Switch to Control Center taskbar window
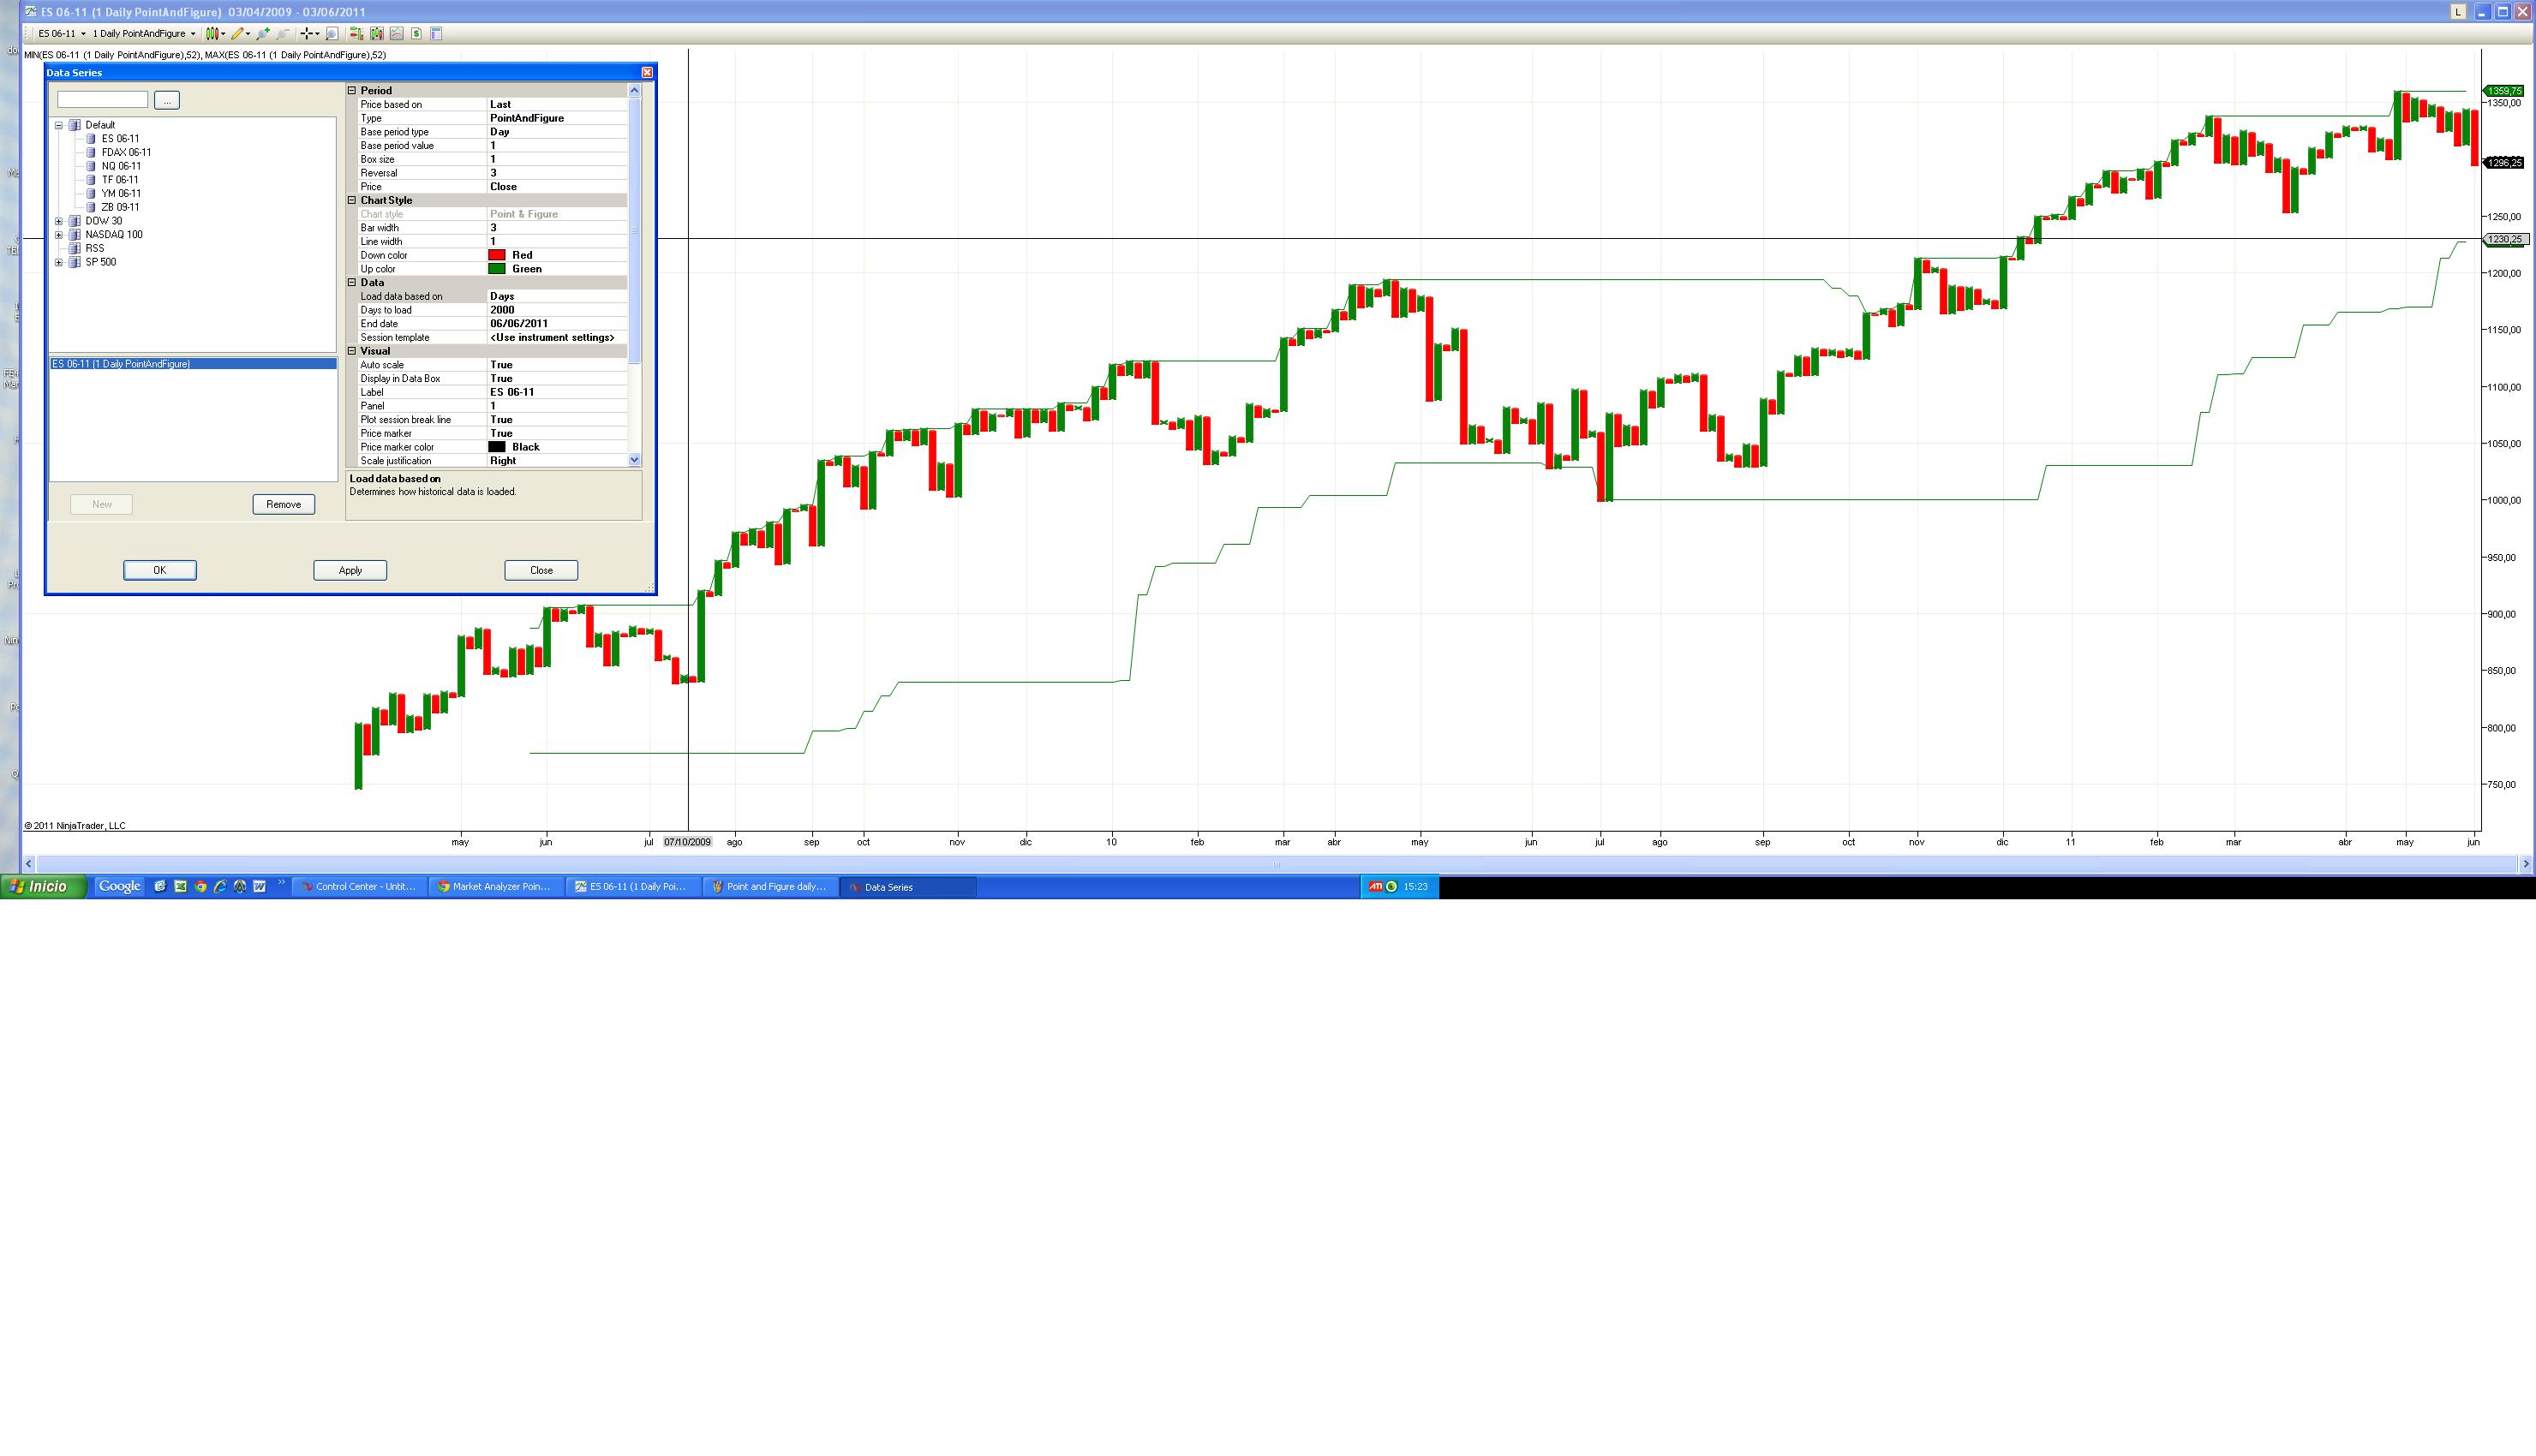Viewport: 2536px width, 1456px height. [358, 887]
